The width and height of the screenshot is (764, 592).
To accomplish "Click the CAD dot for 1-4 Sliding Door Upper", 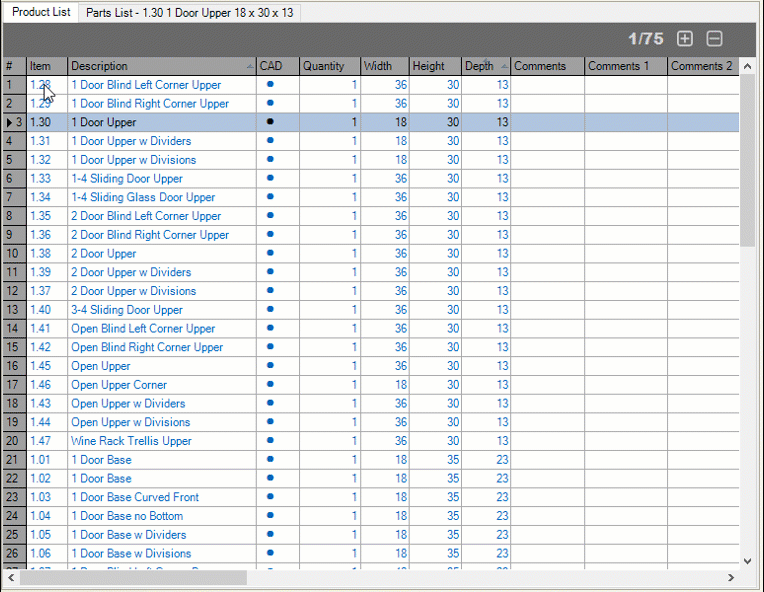I will pos(270,178).
